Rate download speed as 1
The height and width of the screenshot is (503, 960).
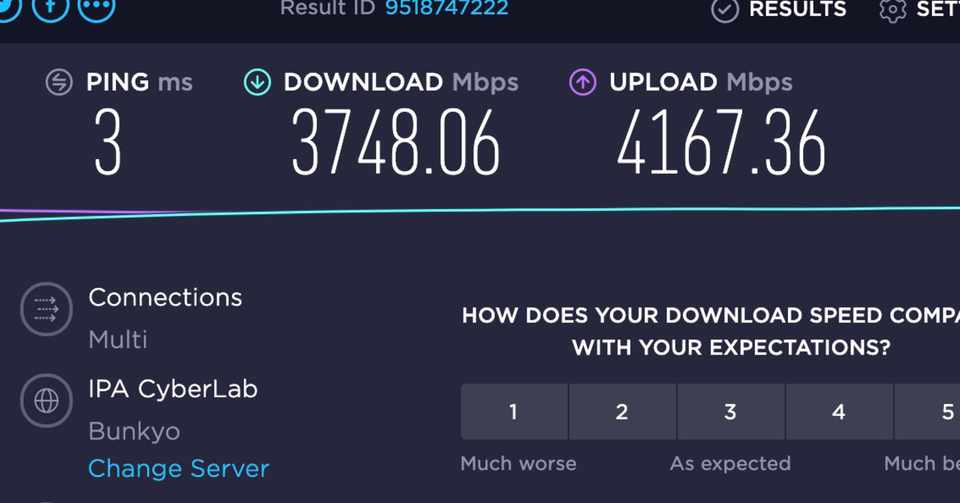(x=514, y=412)
